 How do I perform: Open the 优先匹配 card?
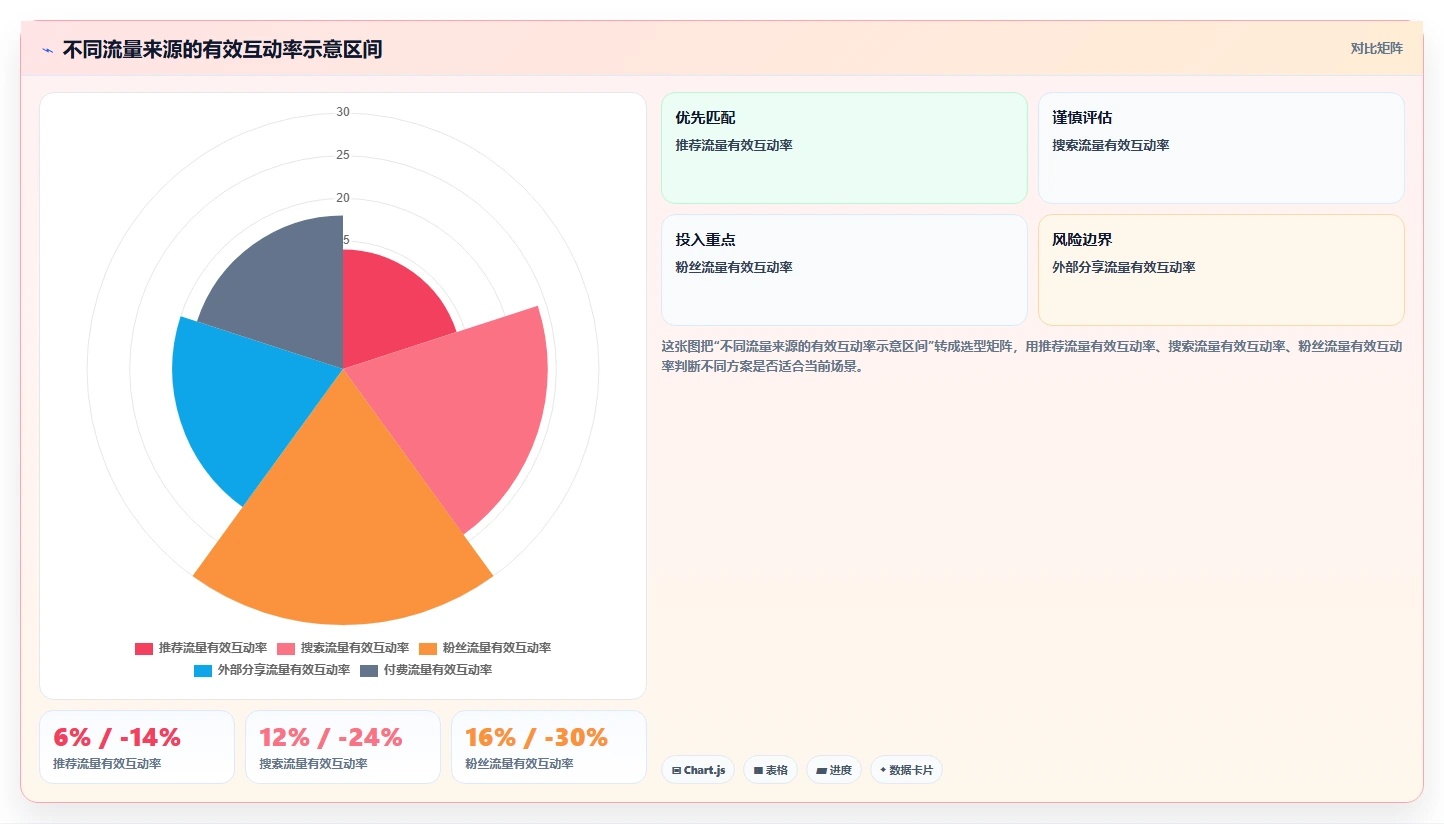click(844, 148)
